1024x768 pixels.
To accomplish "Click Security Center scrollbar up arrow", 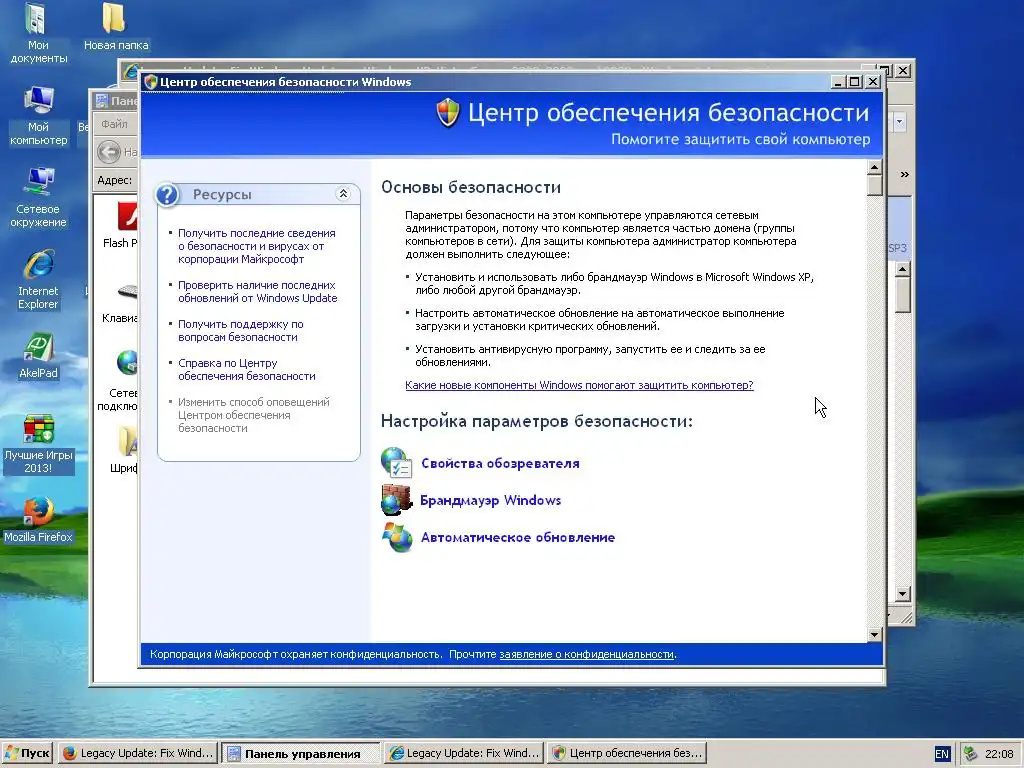I will [875, 167].
